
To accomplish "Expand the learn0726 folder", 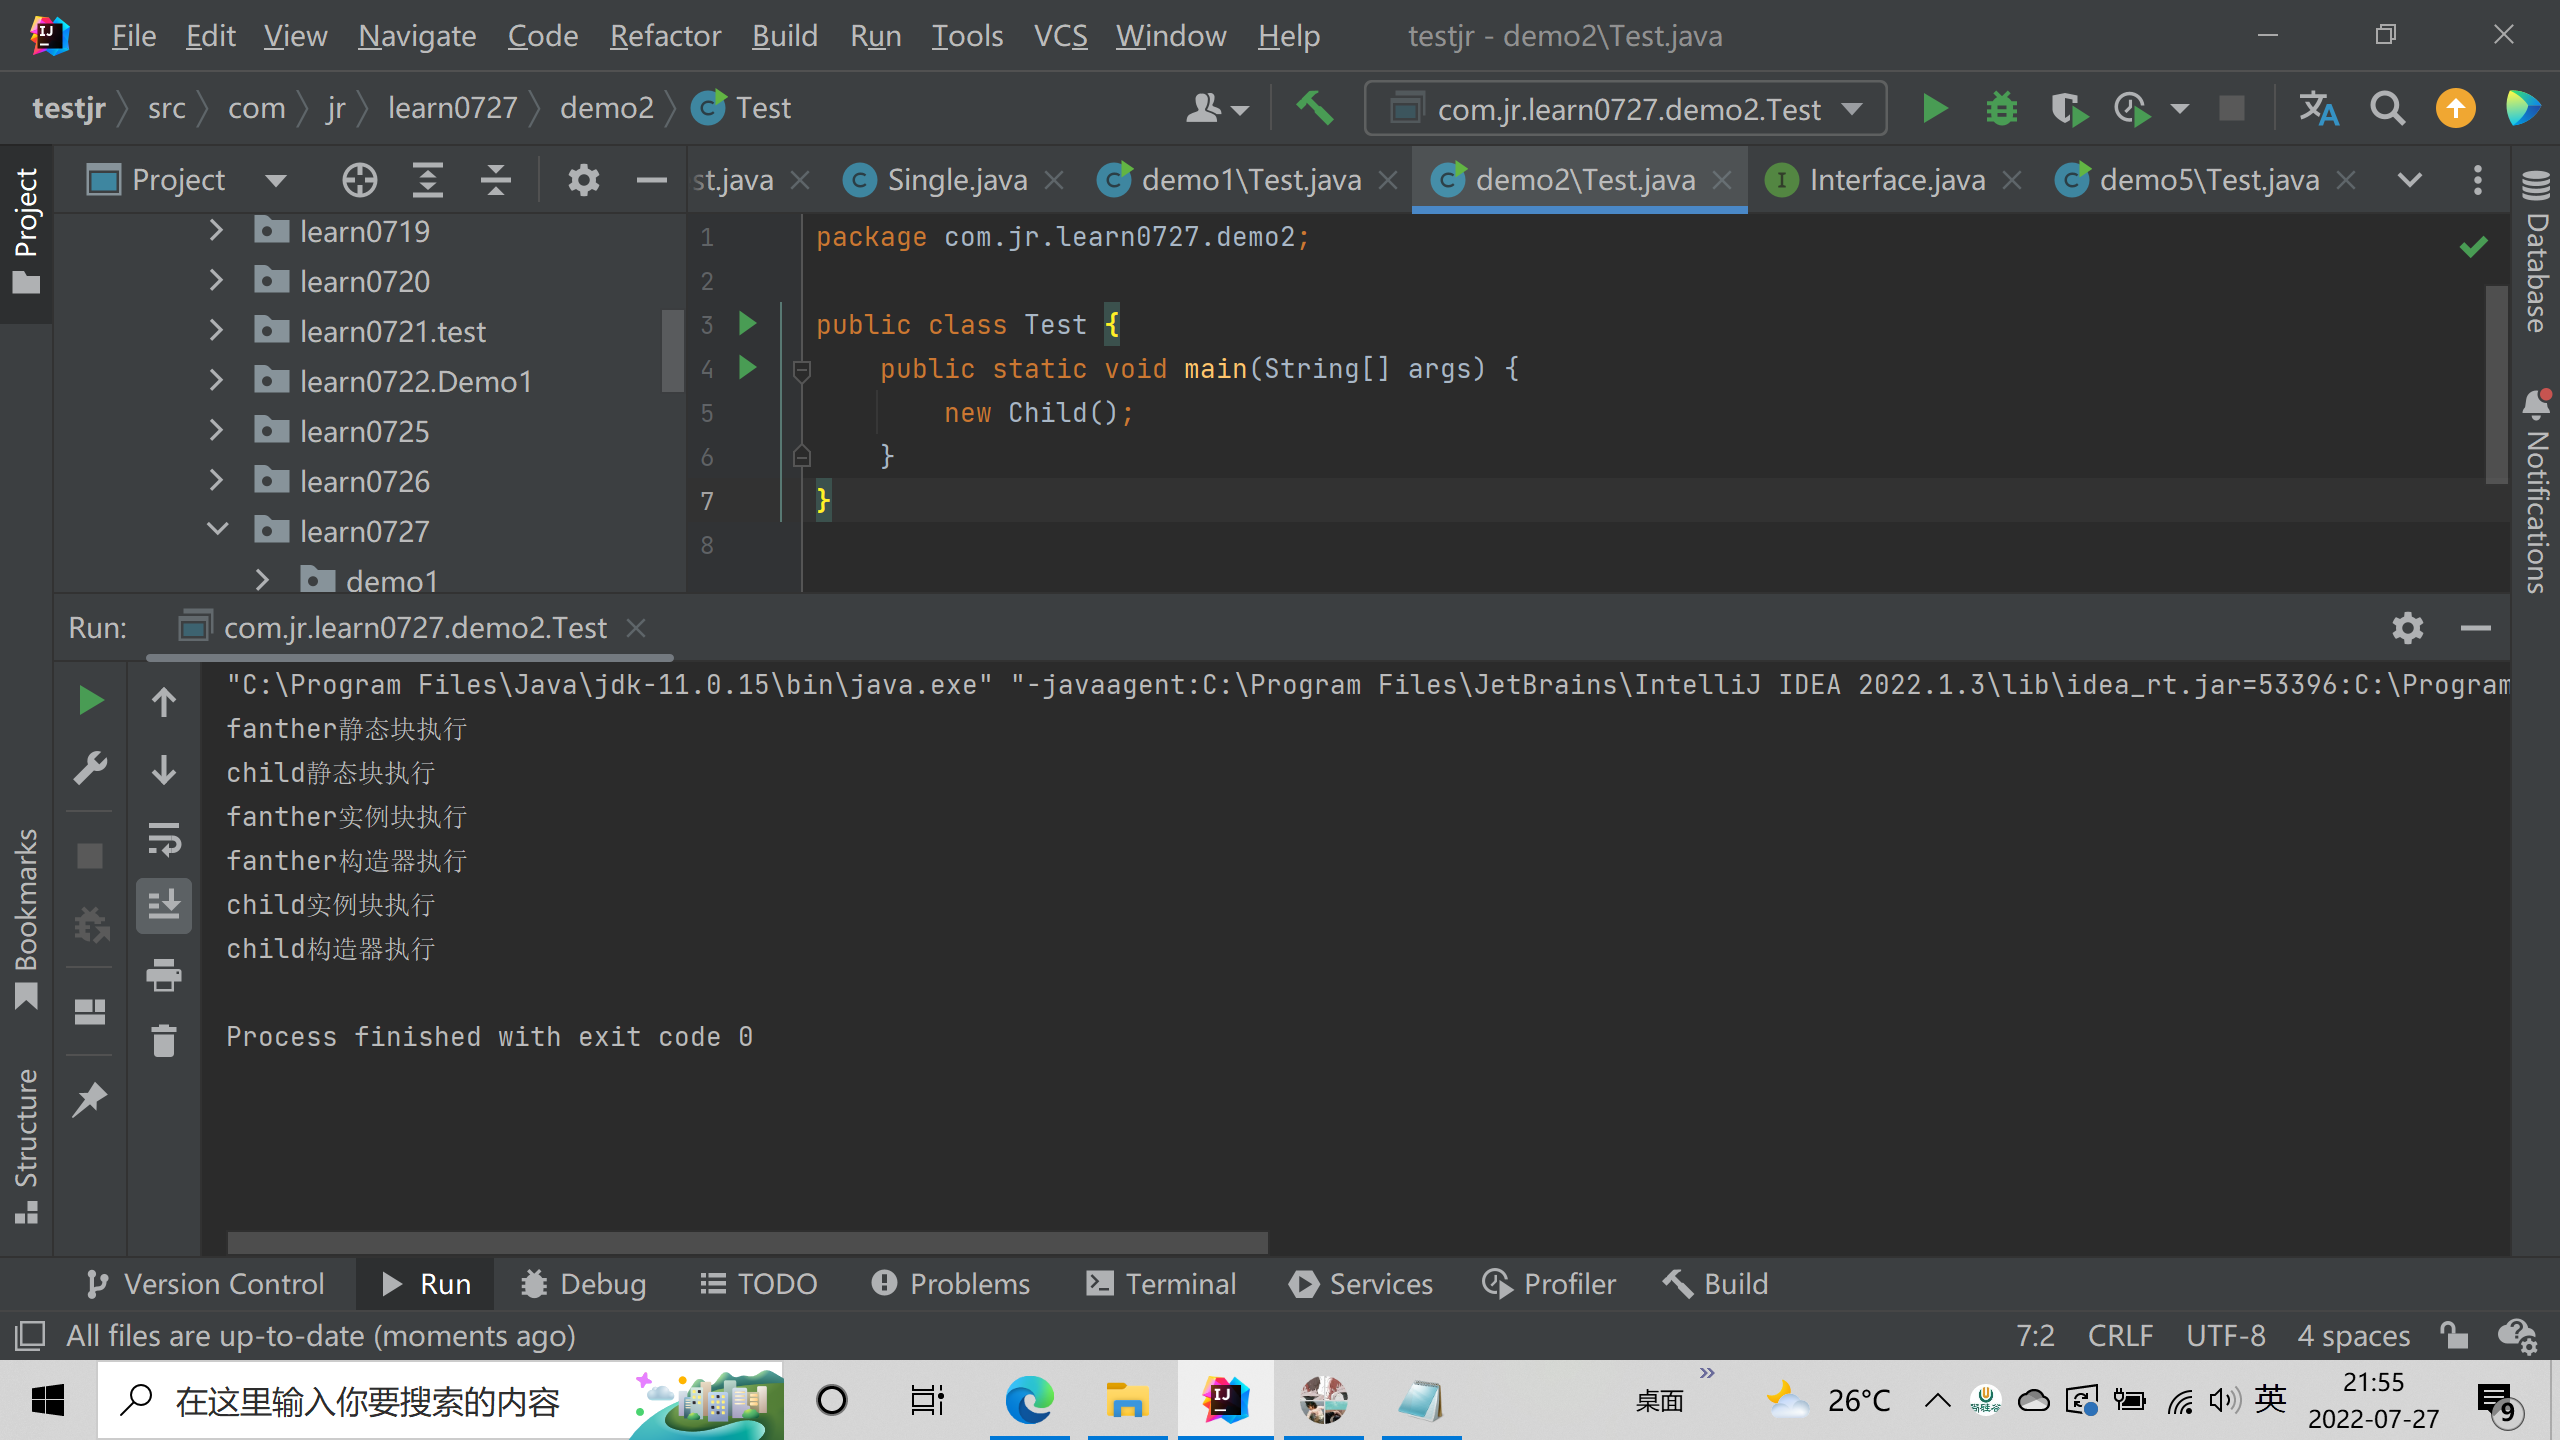I will click(216, 481).
